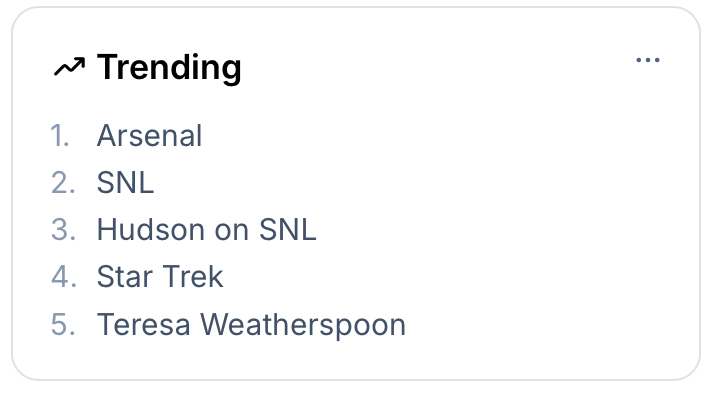Screen dimensions: 714x406
Task: View the Star Trek trending topic
Action: click(x=160, y=277)
